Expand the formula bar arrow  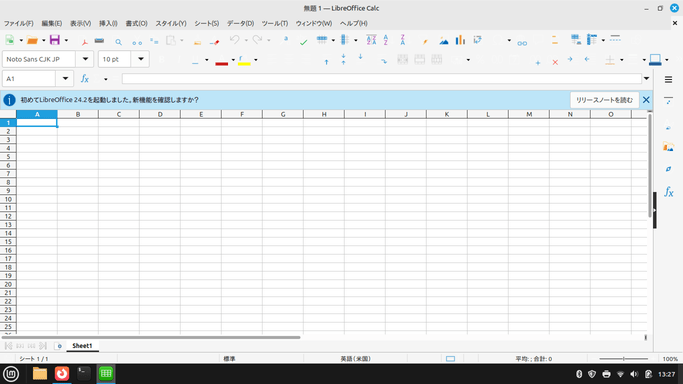coord(646,79)
